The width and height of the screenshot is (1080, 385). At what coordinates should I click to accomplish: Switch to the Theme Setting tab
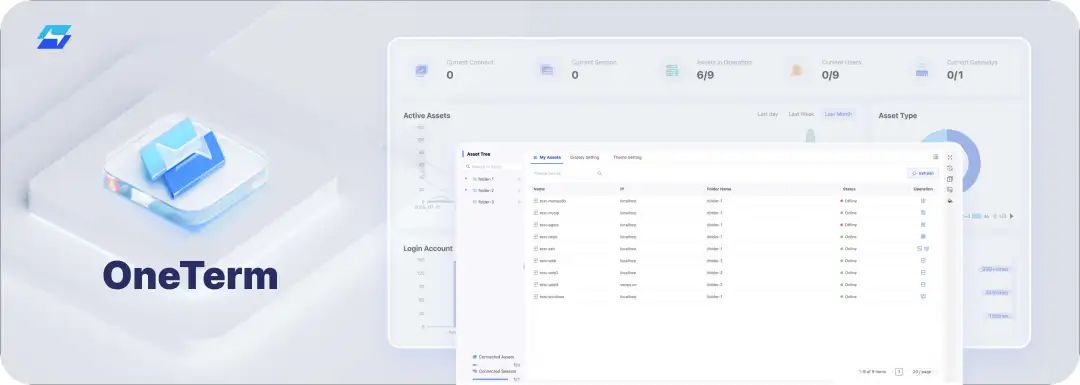click(x=627, y=158)
